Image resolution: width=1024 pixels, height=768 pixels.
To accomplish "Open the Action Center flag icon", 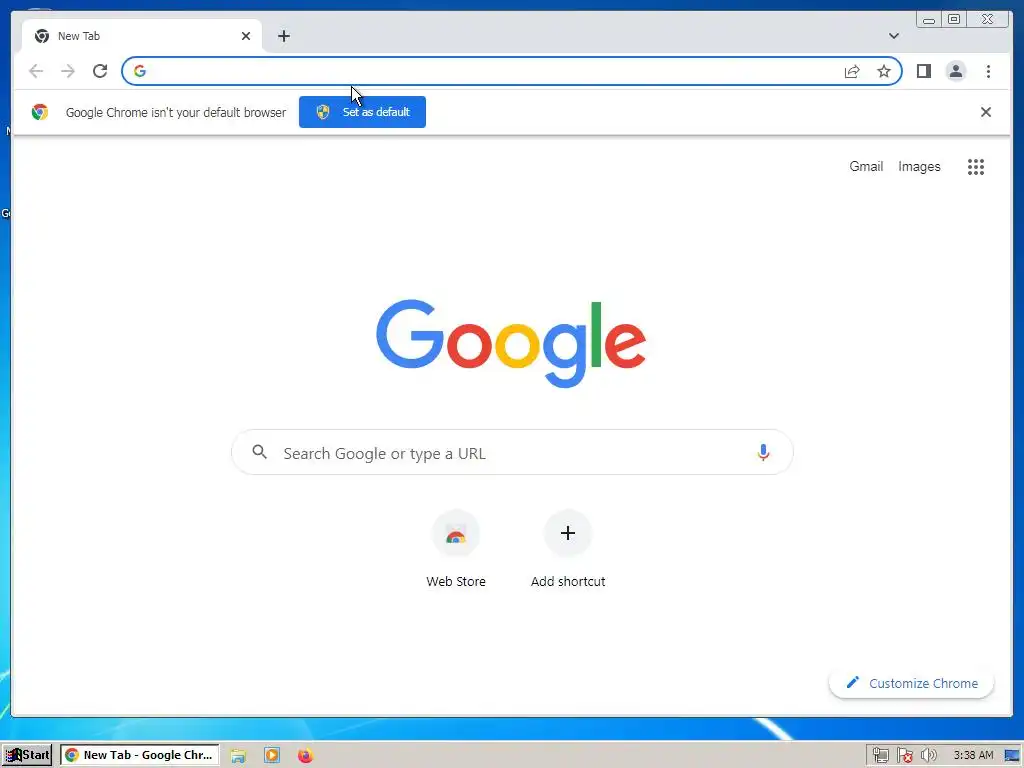I will [x=904, y=756].
